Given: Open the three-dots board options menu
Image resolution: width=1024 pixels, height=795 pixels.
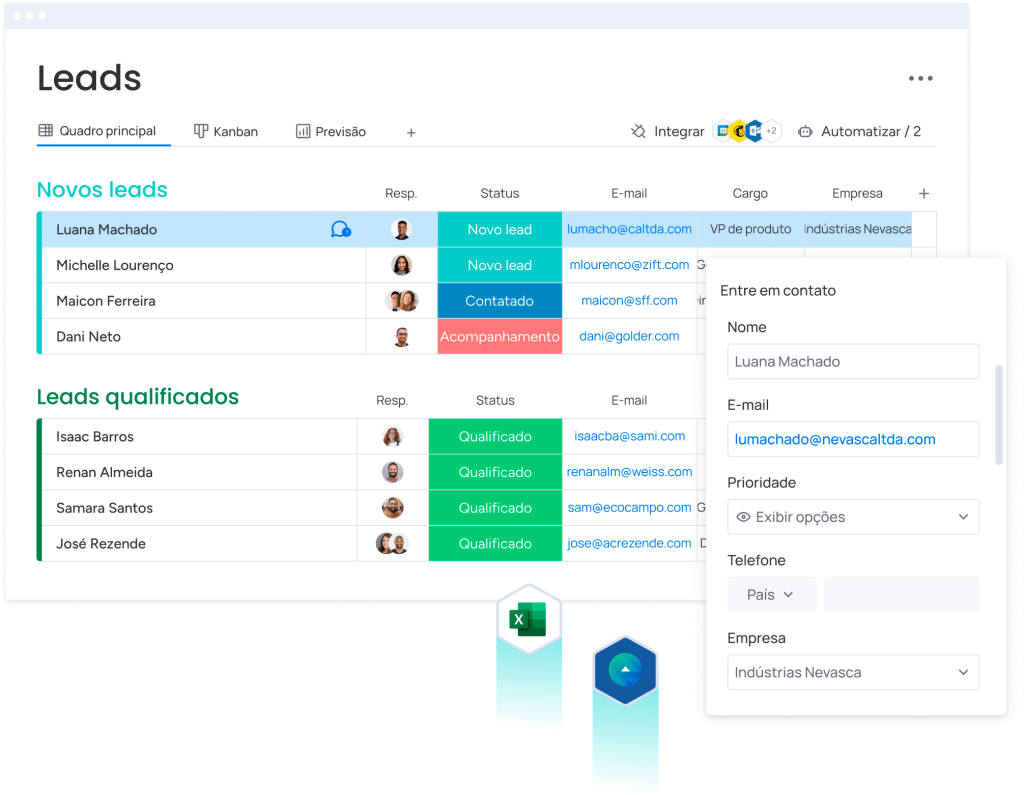Looking at the screenshot, I should click(920, 79).
